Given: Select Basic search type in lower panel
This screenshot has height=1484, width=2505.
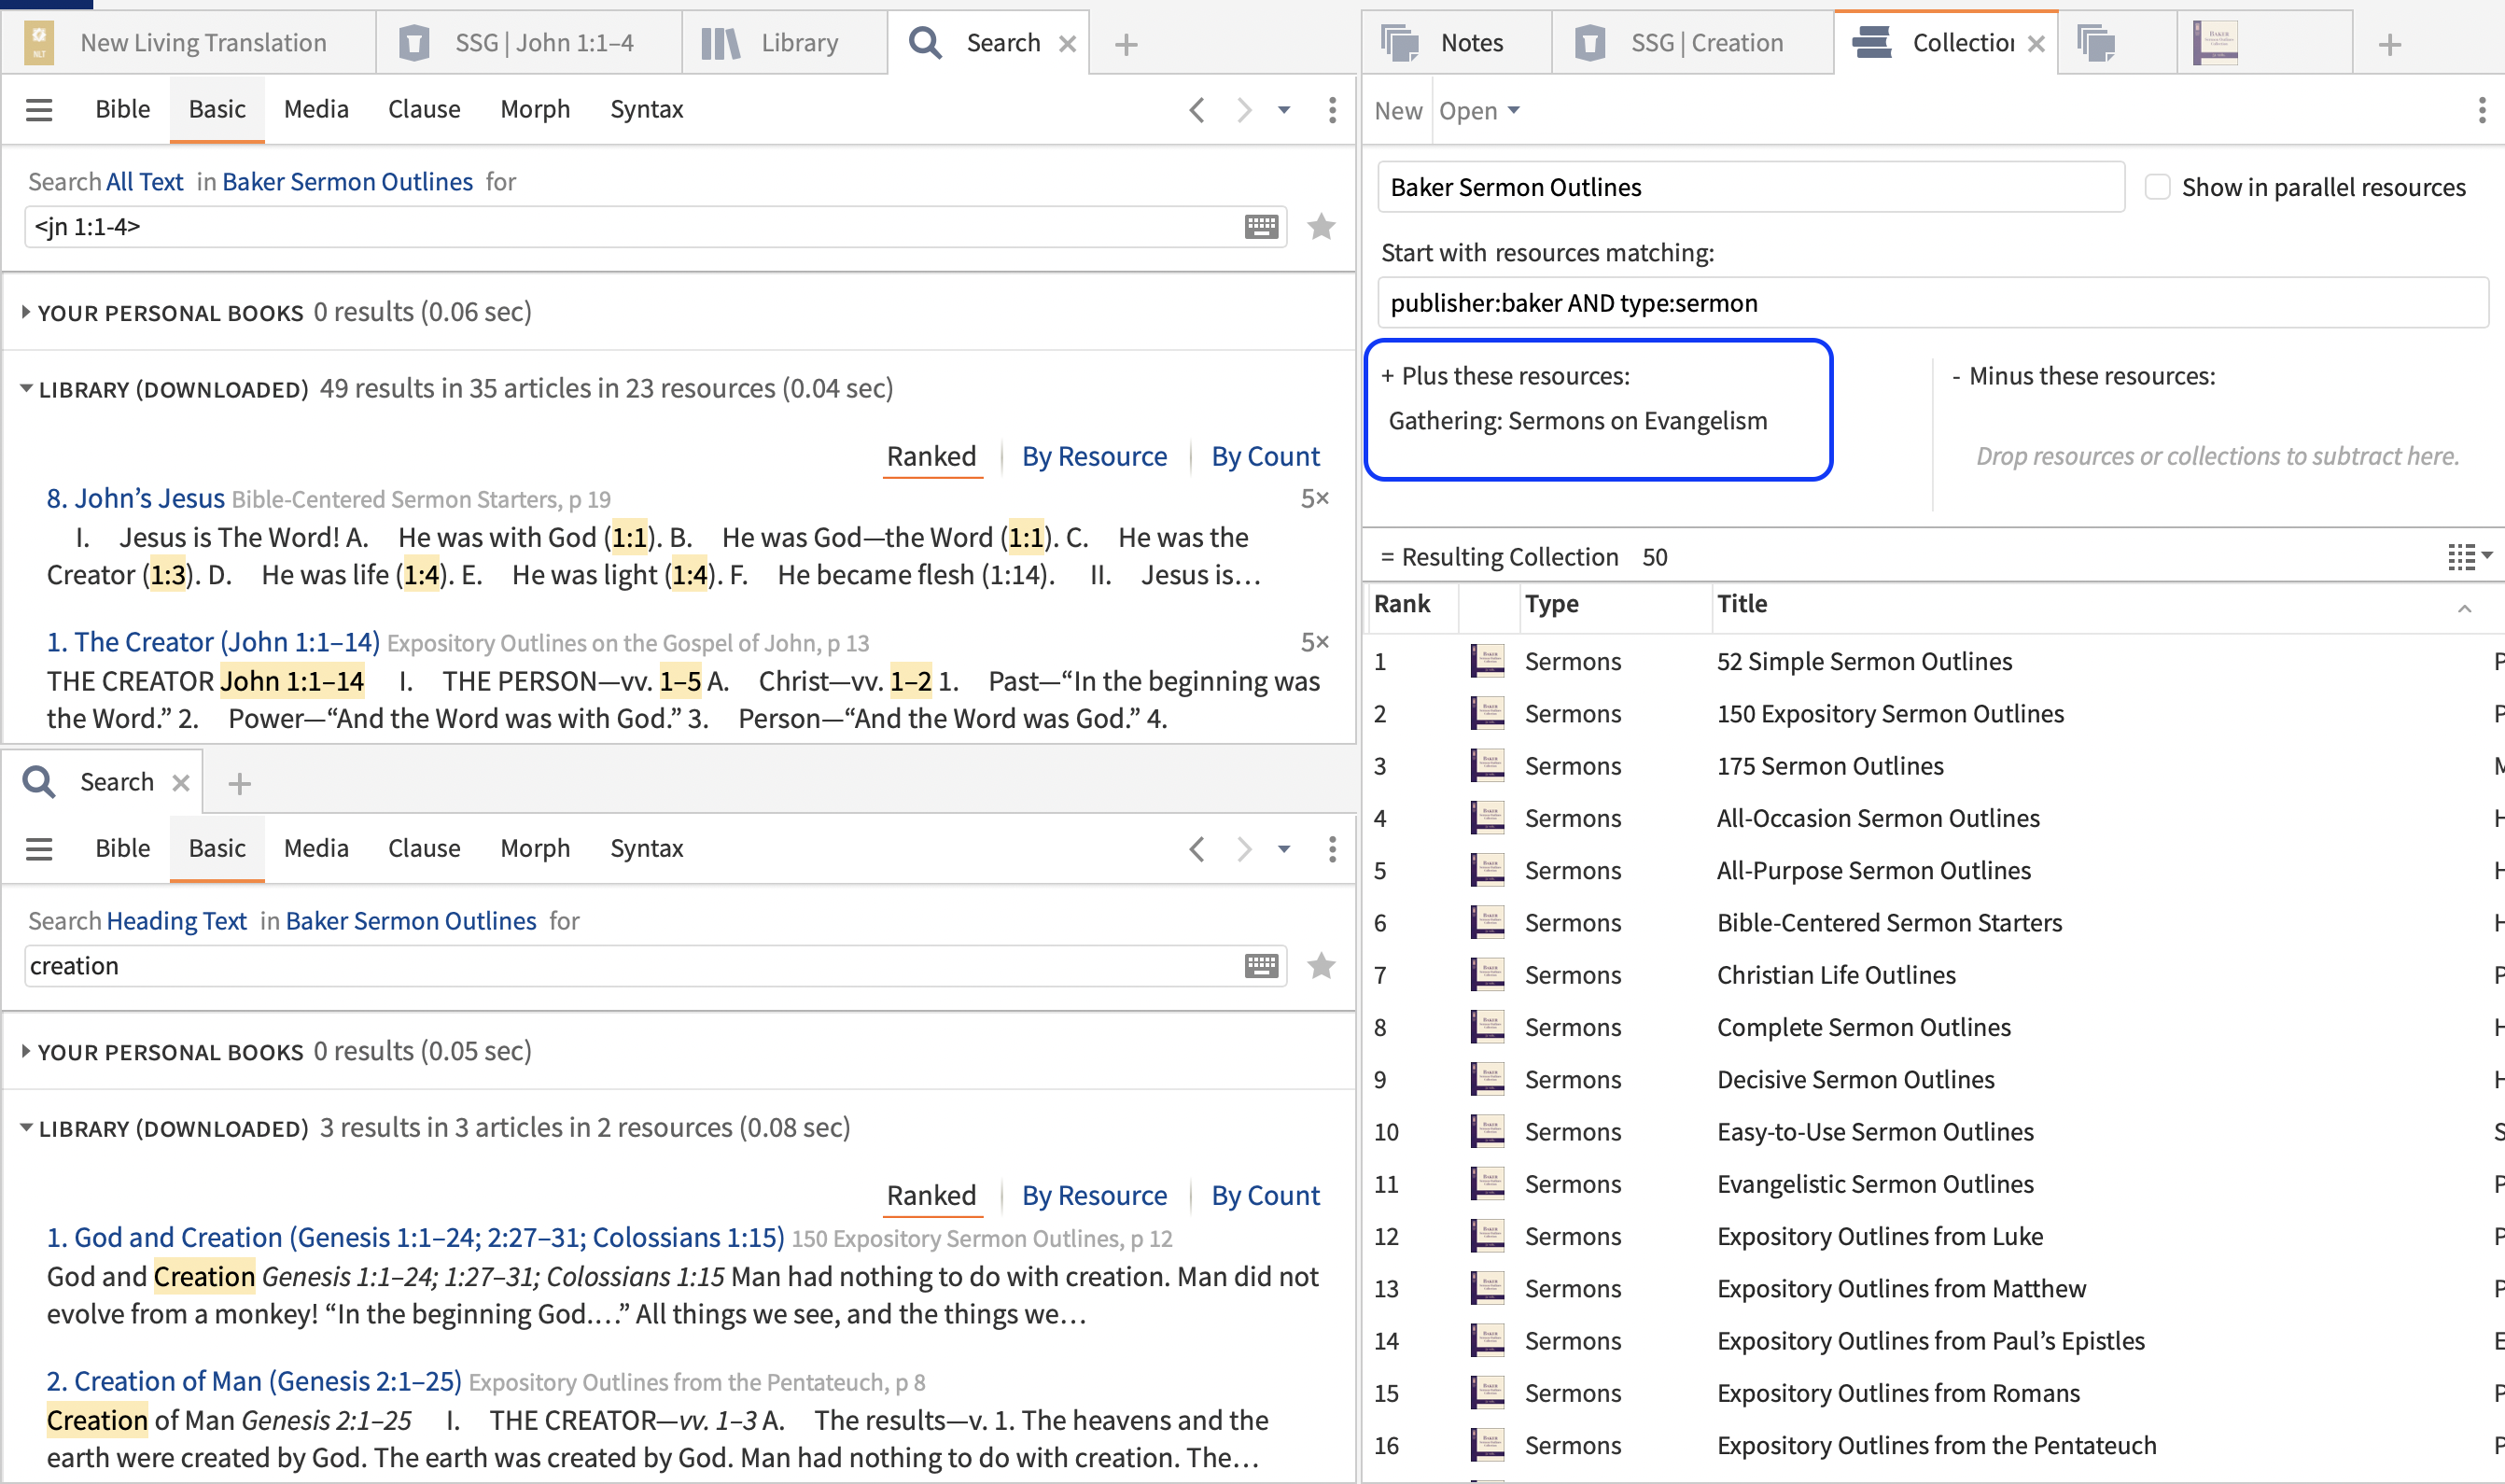Looking at the screenshot, I should [x=217, y=848].
